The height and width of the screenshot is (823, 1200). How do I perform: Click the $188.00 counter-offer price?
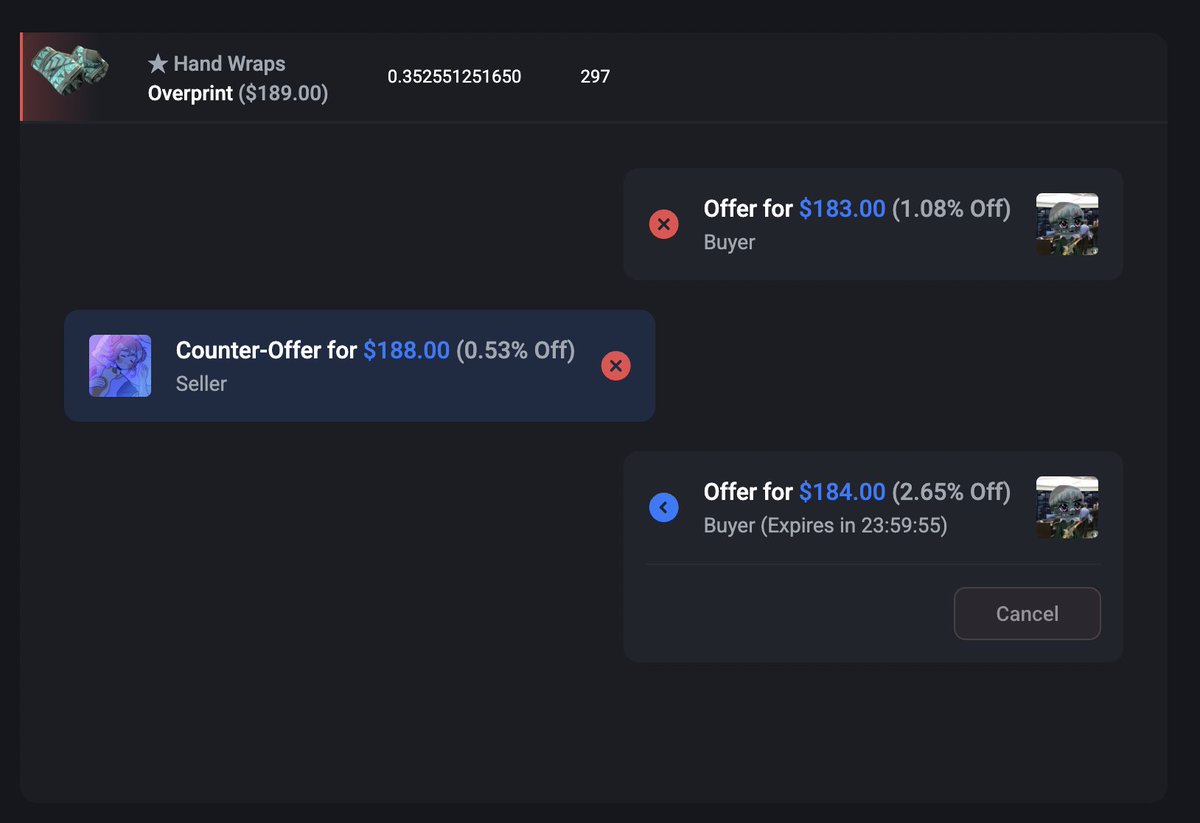[x=406, y=351]
